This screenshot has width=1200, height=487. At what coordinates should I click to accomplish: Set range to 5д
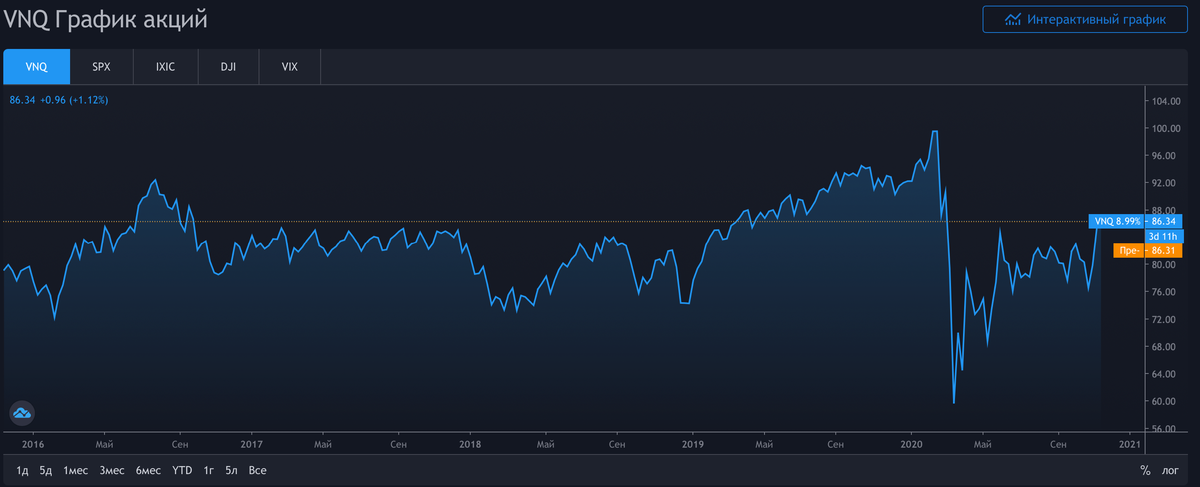[46, 470]
